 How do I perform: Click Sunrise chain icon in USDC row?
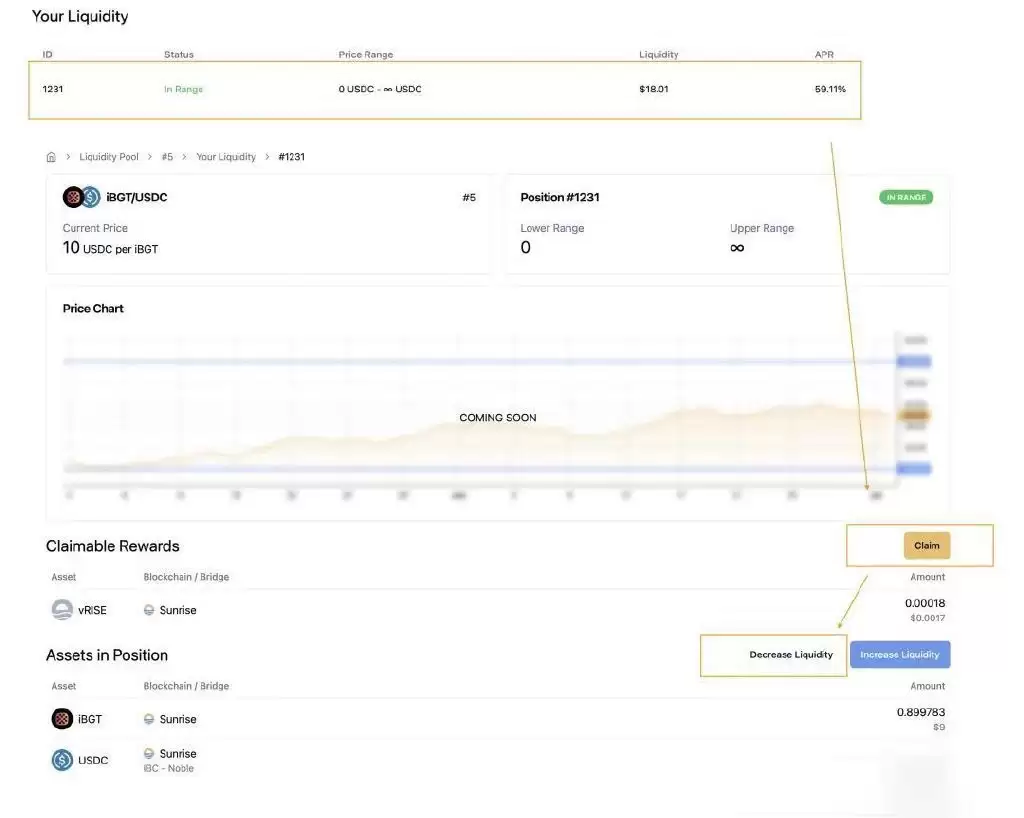point(150,753)
